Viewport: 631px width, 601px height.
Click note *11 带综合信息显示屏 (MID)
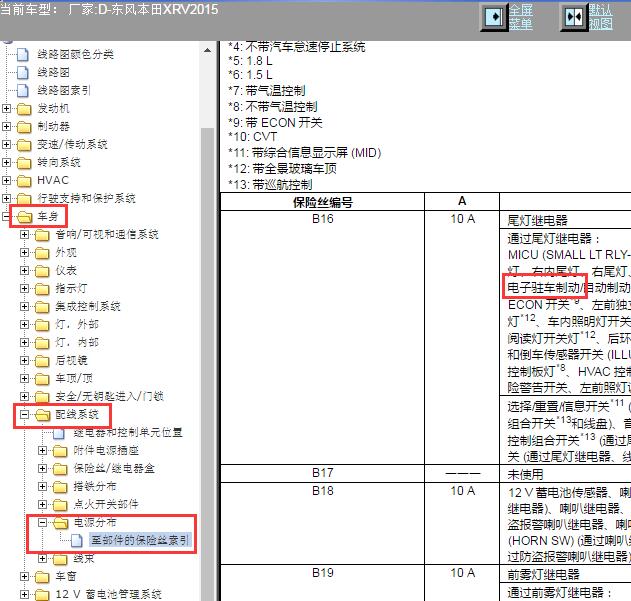click(305, 153)
